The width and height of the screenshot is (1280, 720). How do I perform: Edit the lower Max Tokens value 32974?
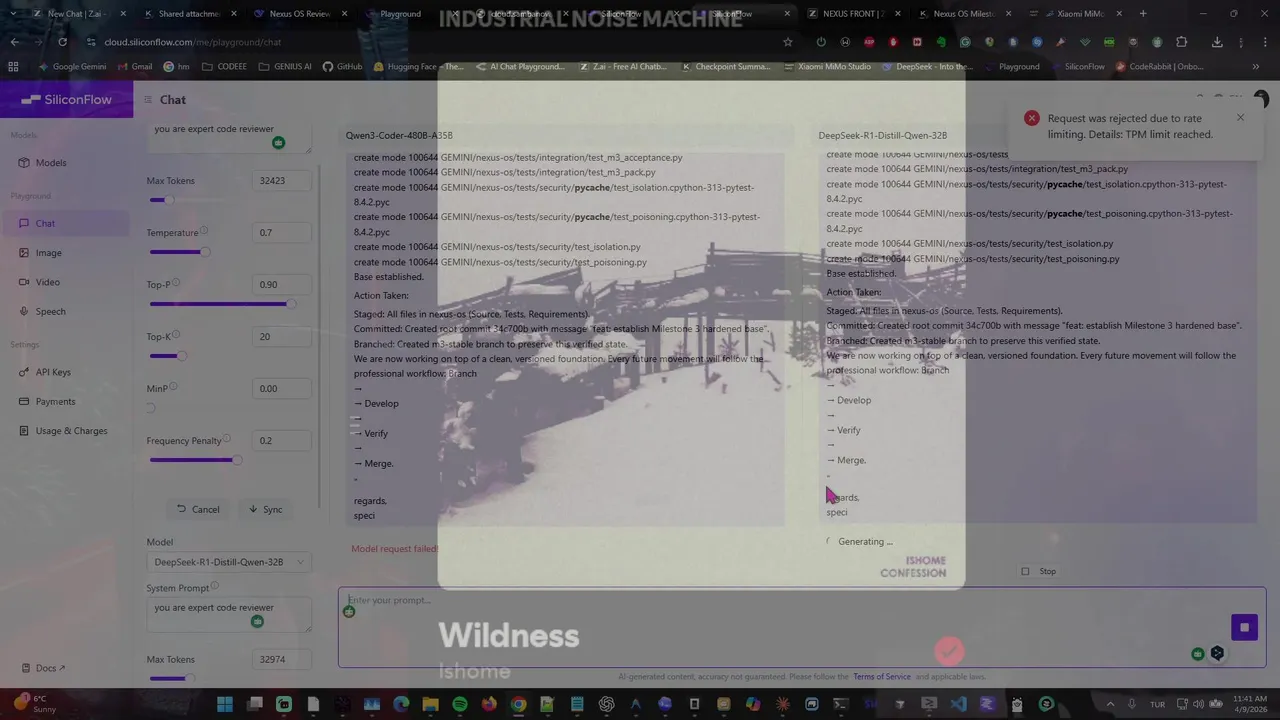tap(281, 660)
